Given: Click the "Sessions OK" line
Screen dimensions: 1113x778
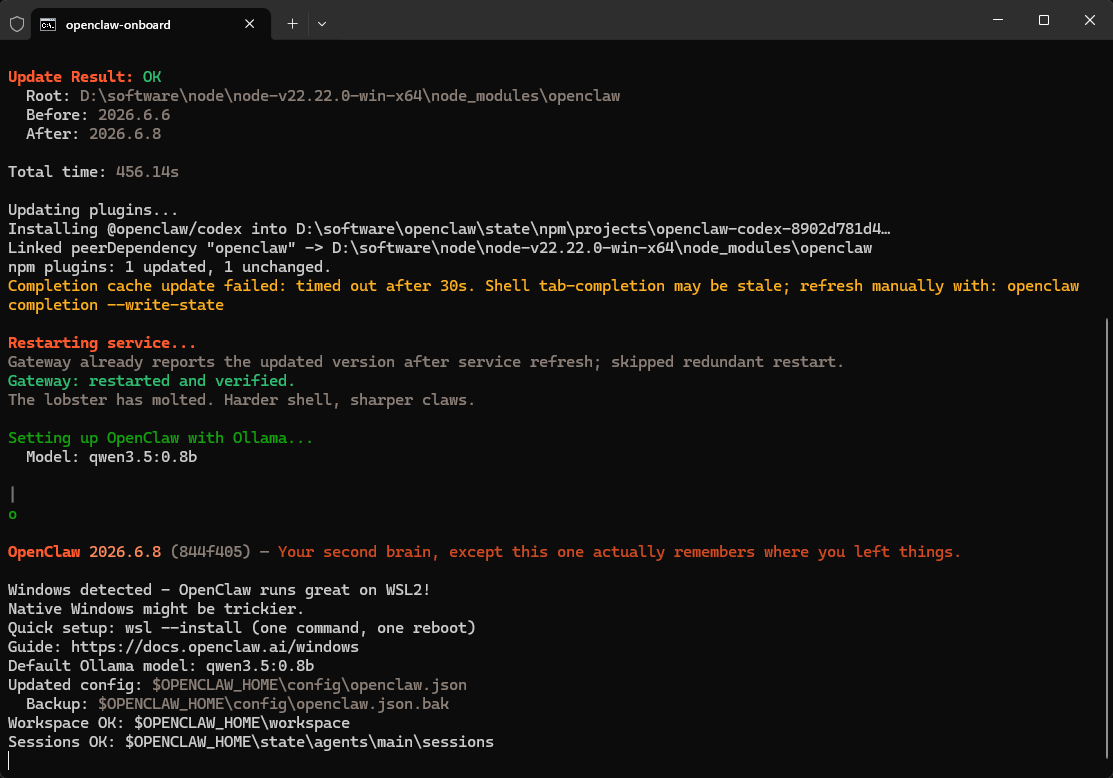Looking at the screenshot, I should point(251,742).
